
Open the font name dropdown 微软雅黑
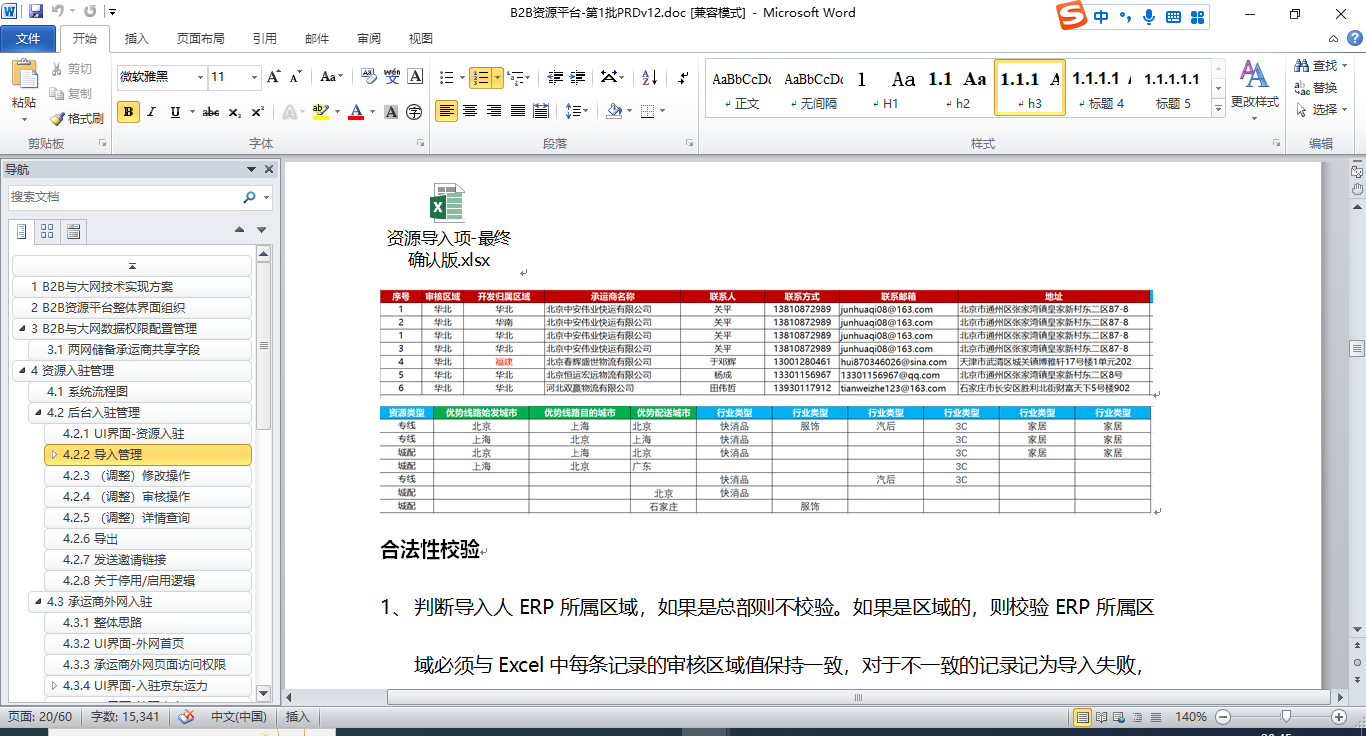coord(200,77)
